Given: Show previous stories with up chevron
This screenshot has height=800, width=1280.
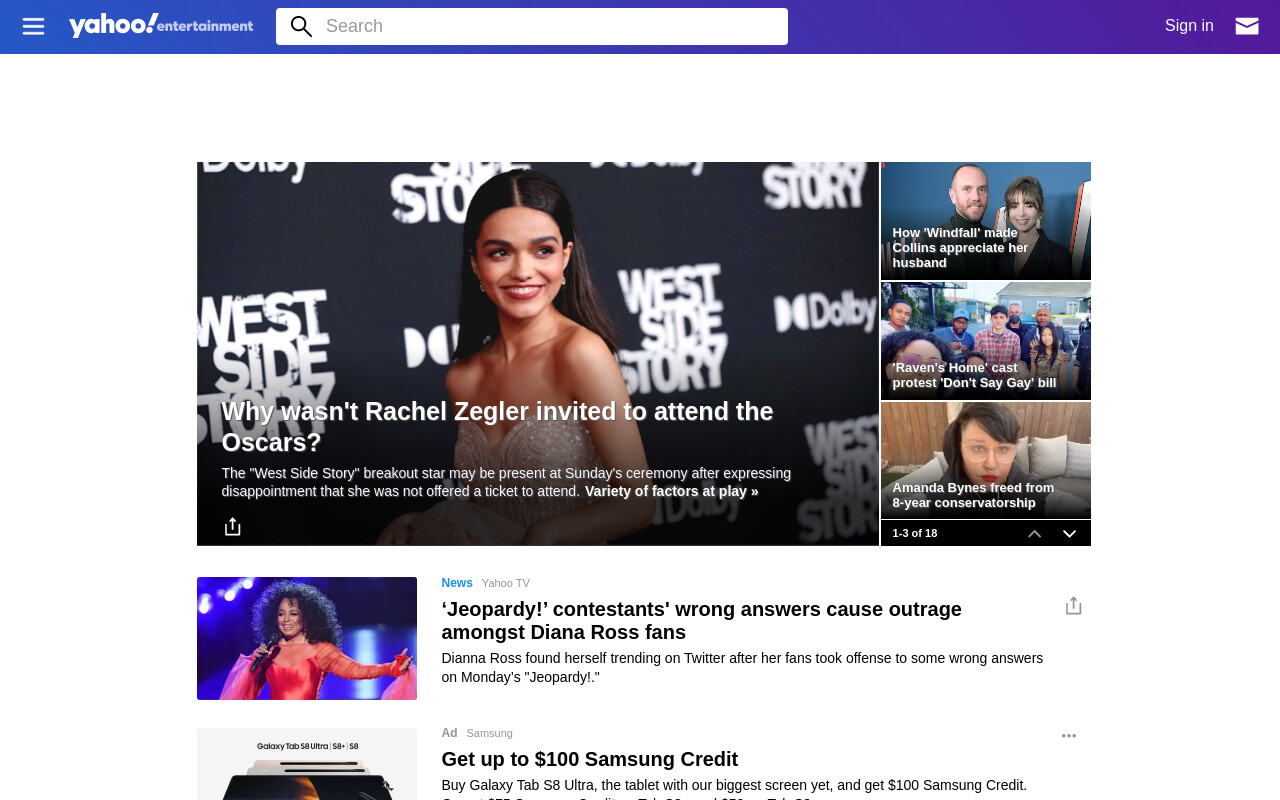Looking at the screenshot, I should [x=1035, y=534].
